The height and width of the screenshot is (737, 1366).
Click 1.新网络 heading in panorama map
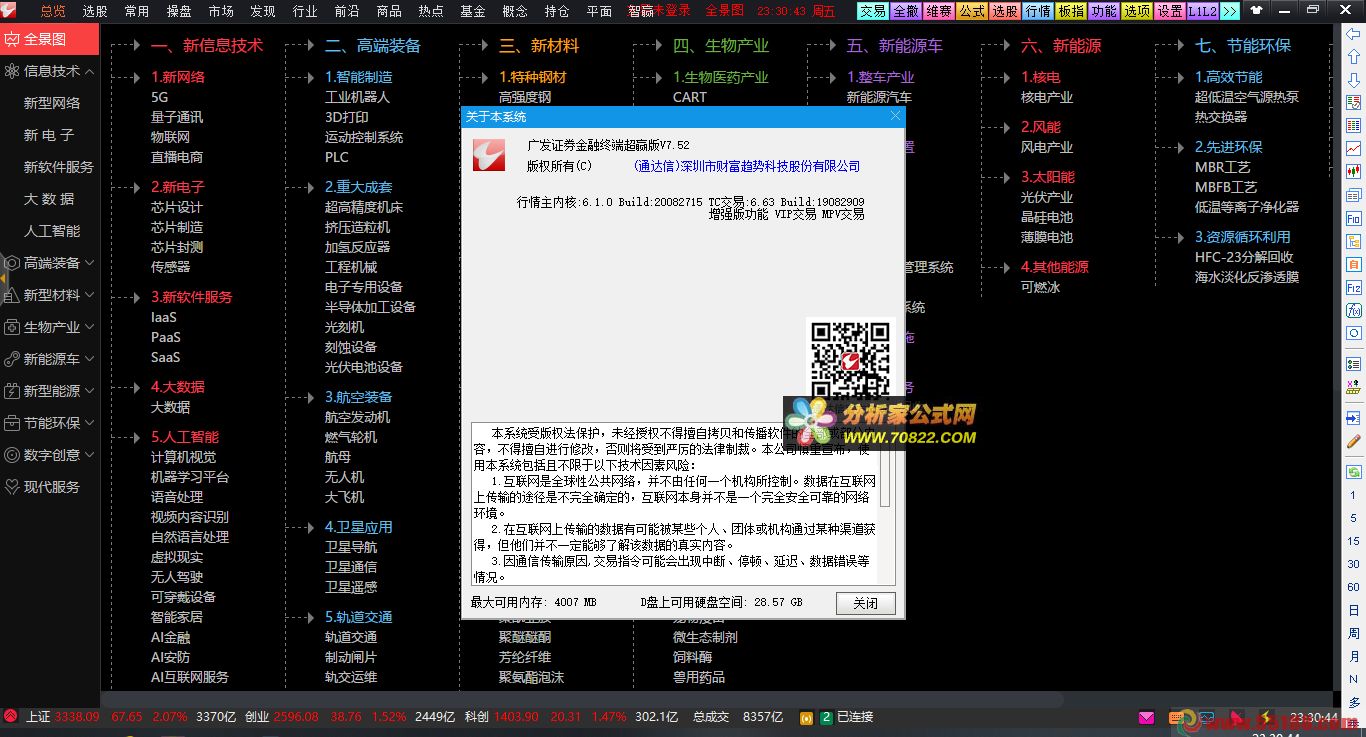point(178,77)
